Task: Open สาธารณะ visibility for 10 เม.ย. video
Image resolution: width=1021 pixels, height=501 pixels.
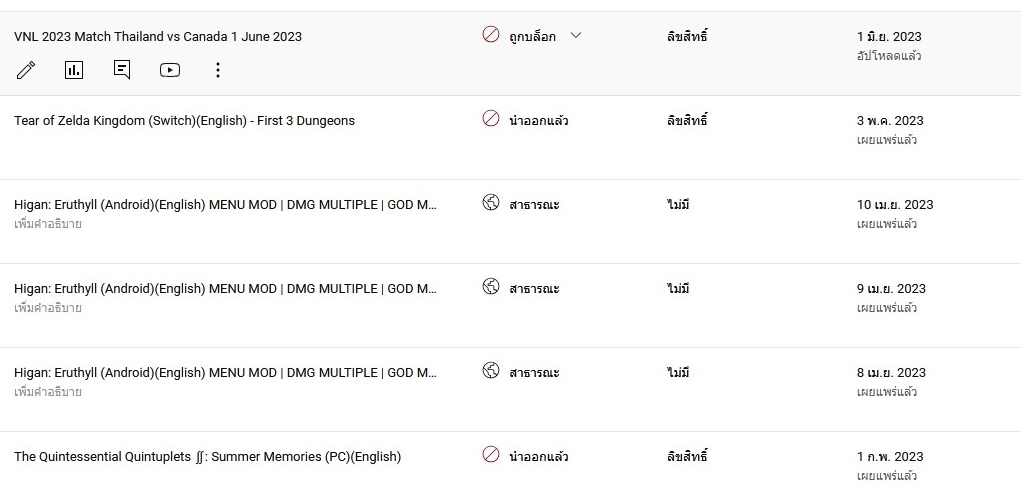Action: [x=534, y=205]
